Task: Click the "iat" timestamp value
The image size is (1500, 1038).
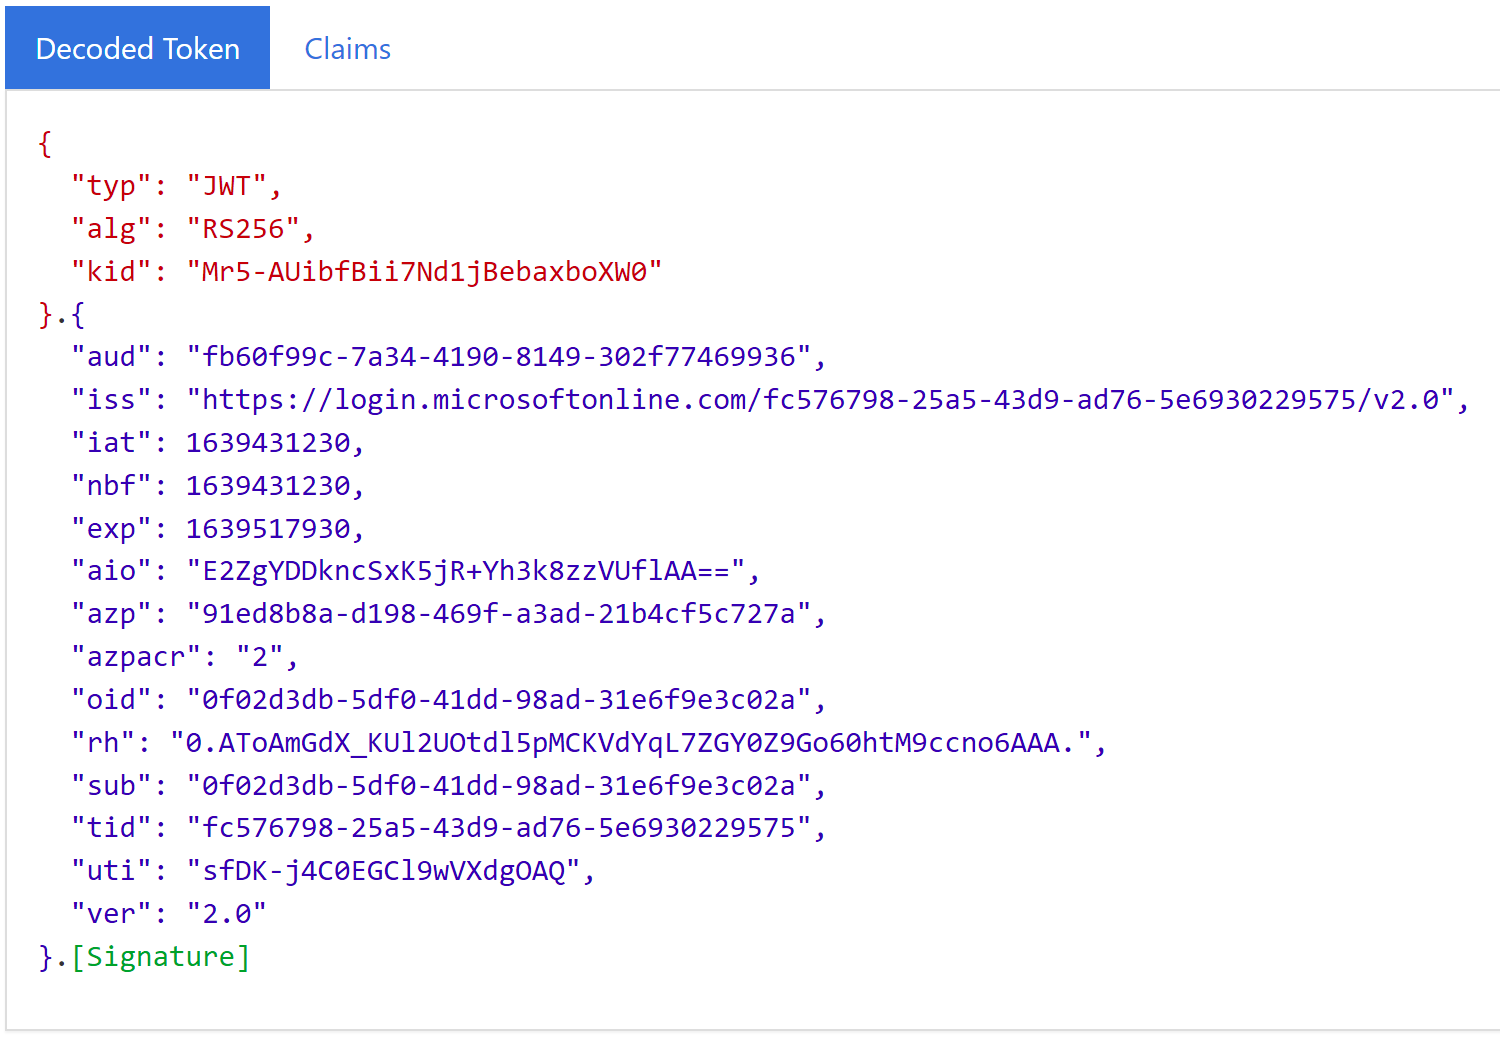Action: (x=267, y=443)
